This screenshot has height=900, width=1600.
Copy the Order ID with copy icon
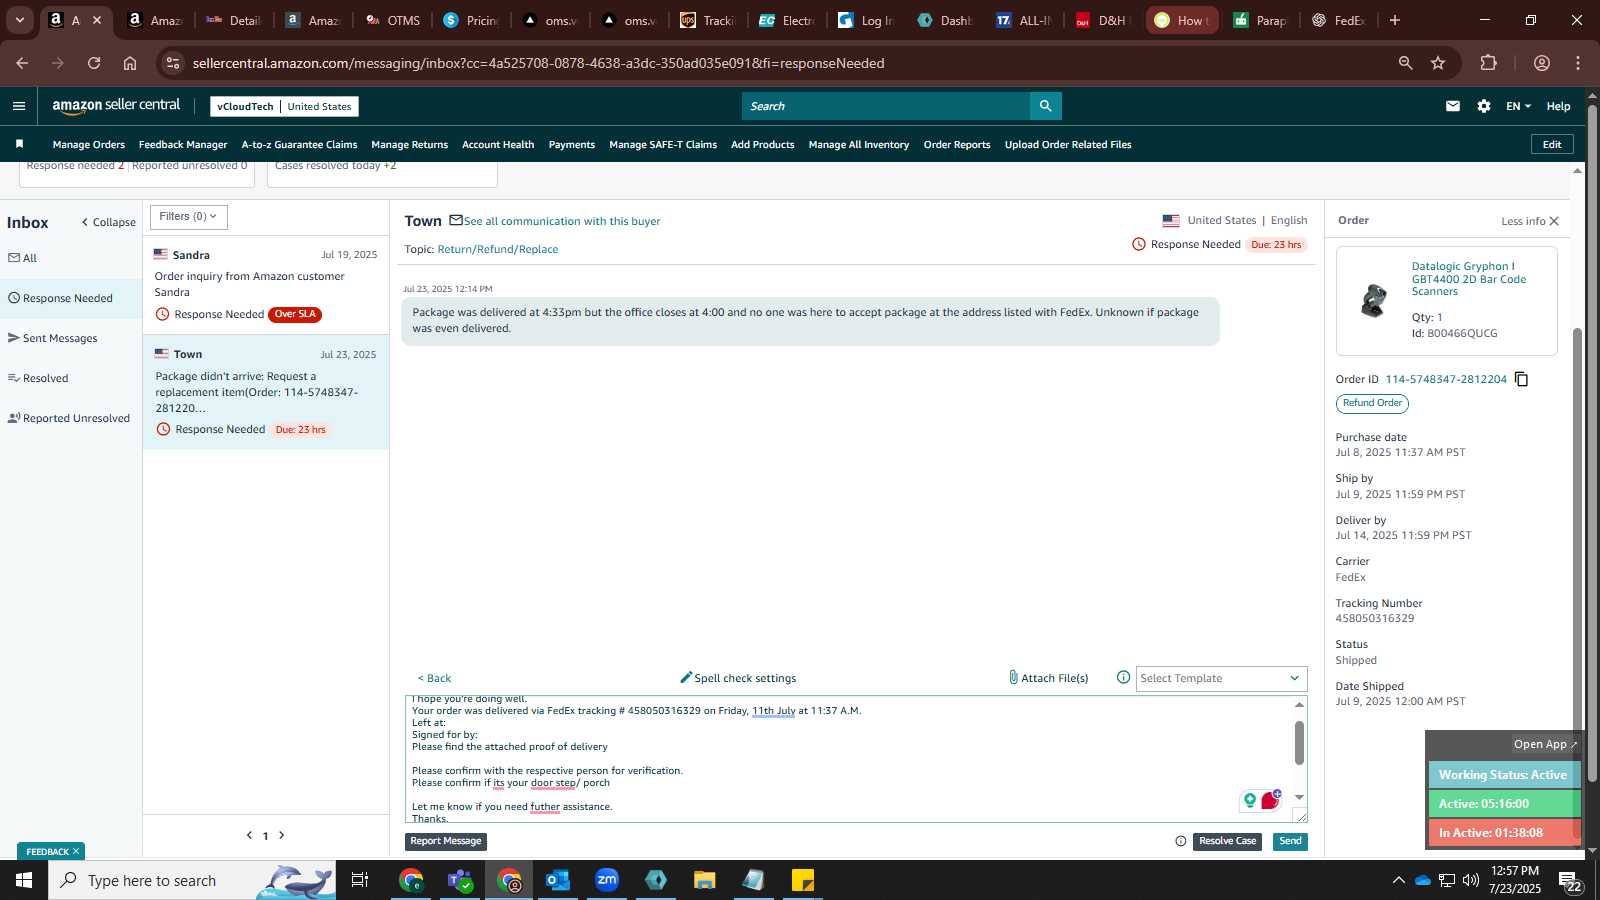pyautogui.click(x=1521, y=379)
